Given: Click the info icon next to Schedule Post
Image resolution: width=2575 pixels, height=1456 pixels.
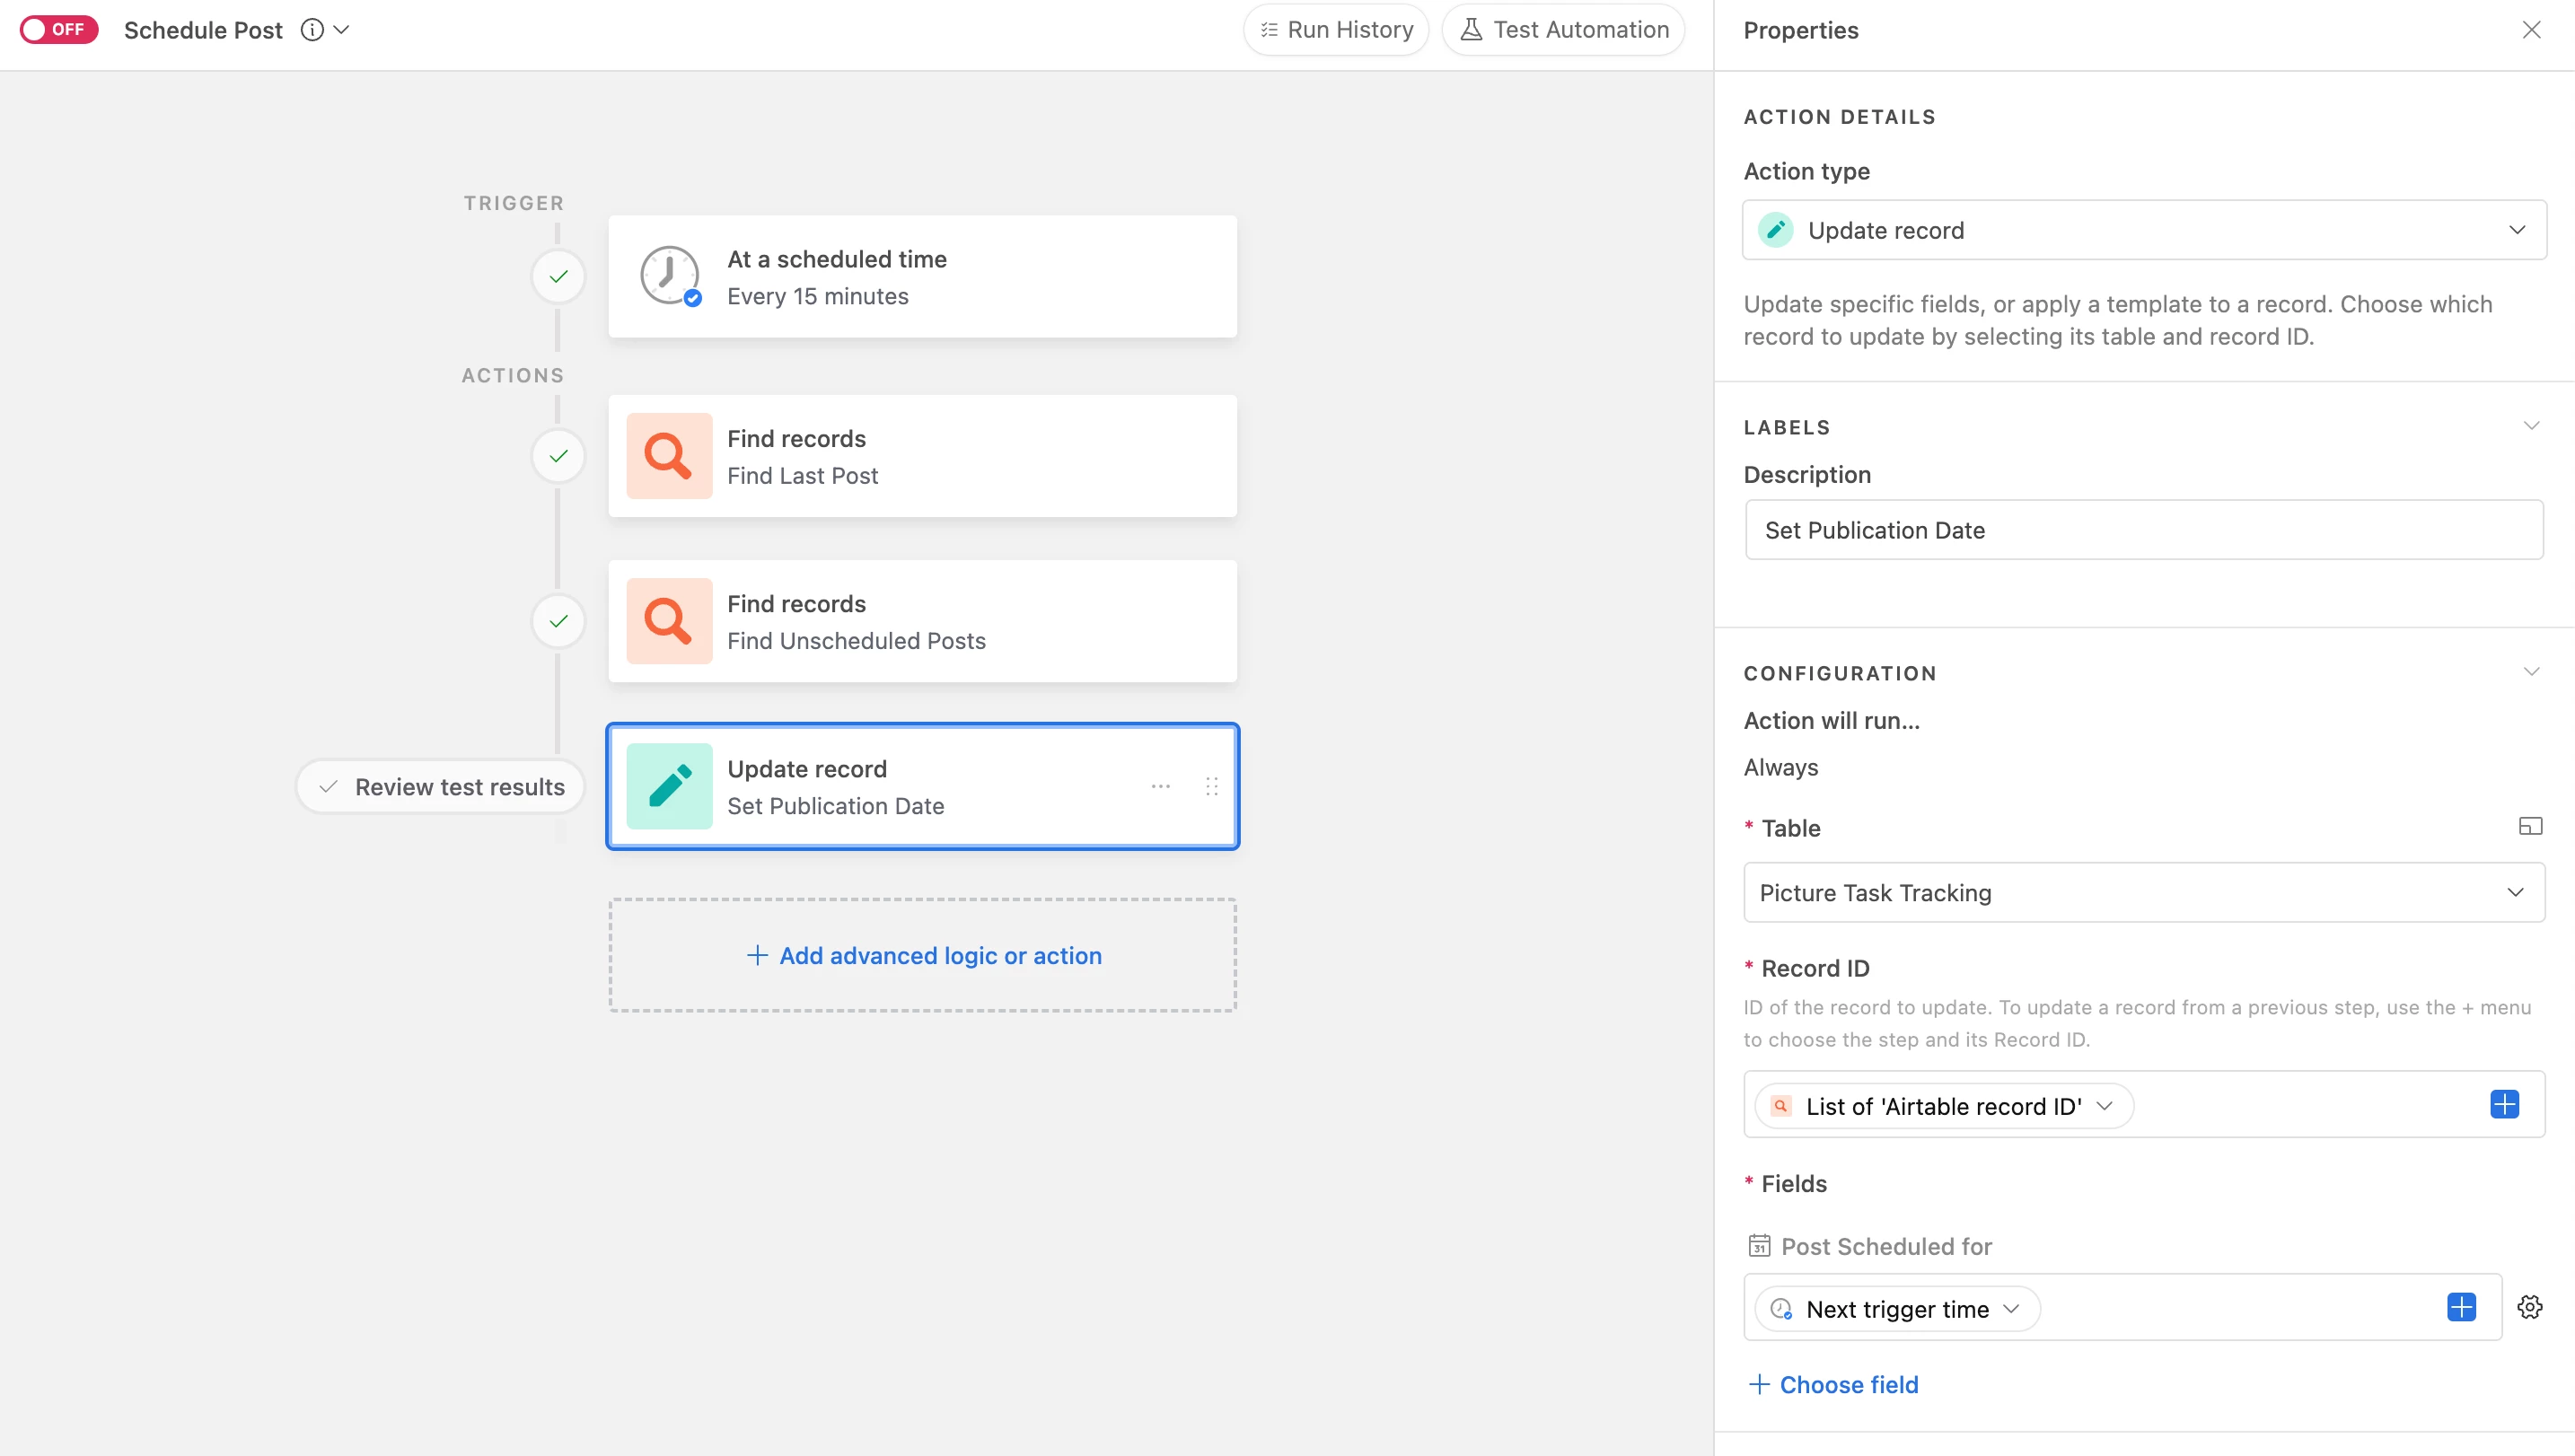Looking at the screenshot, I should (x=312, y=30).
